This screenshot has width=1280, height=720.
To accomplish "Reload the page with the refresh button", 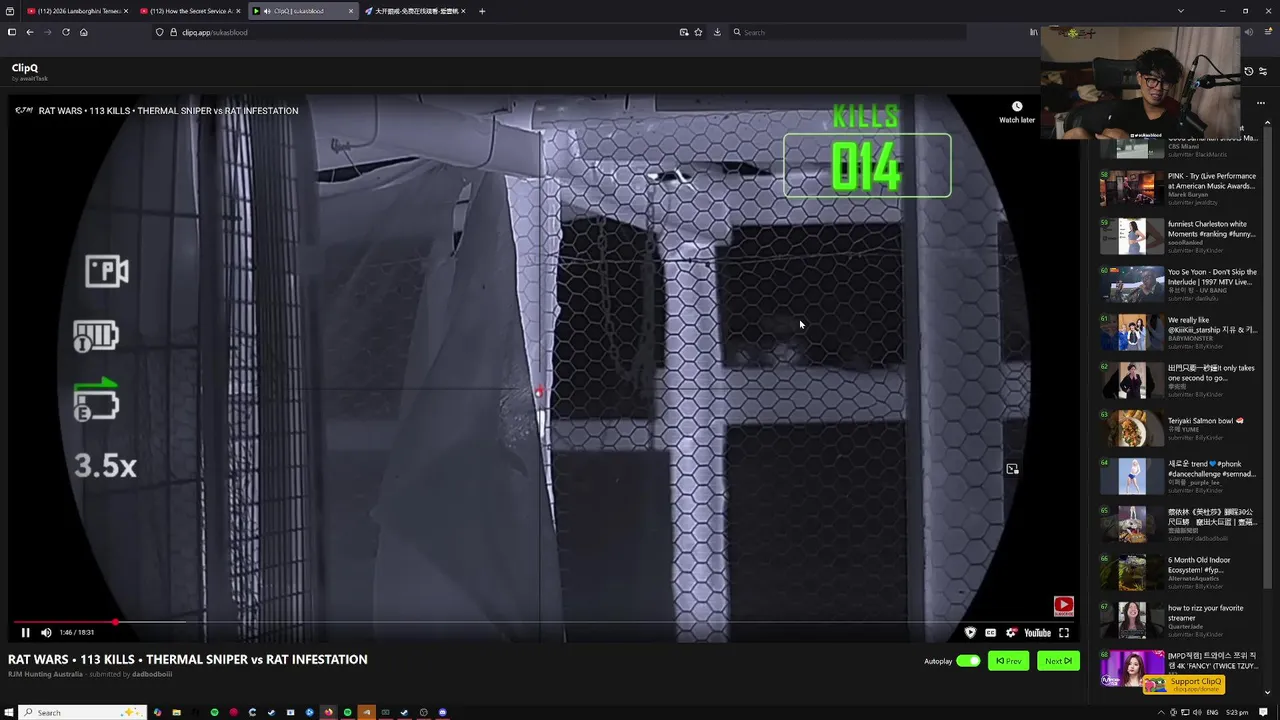I will pos(66,32).
